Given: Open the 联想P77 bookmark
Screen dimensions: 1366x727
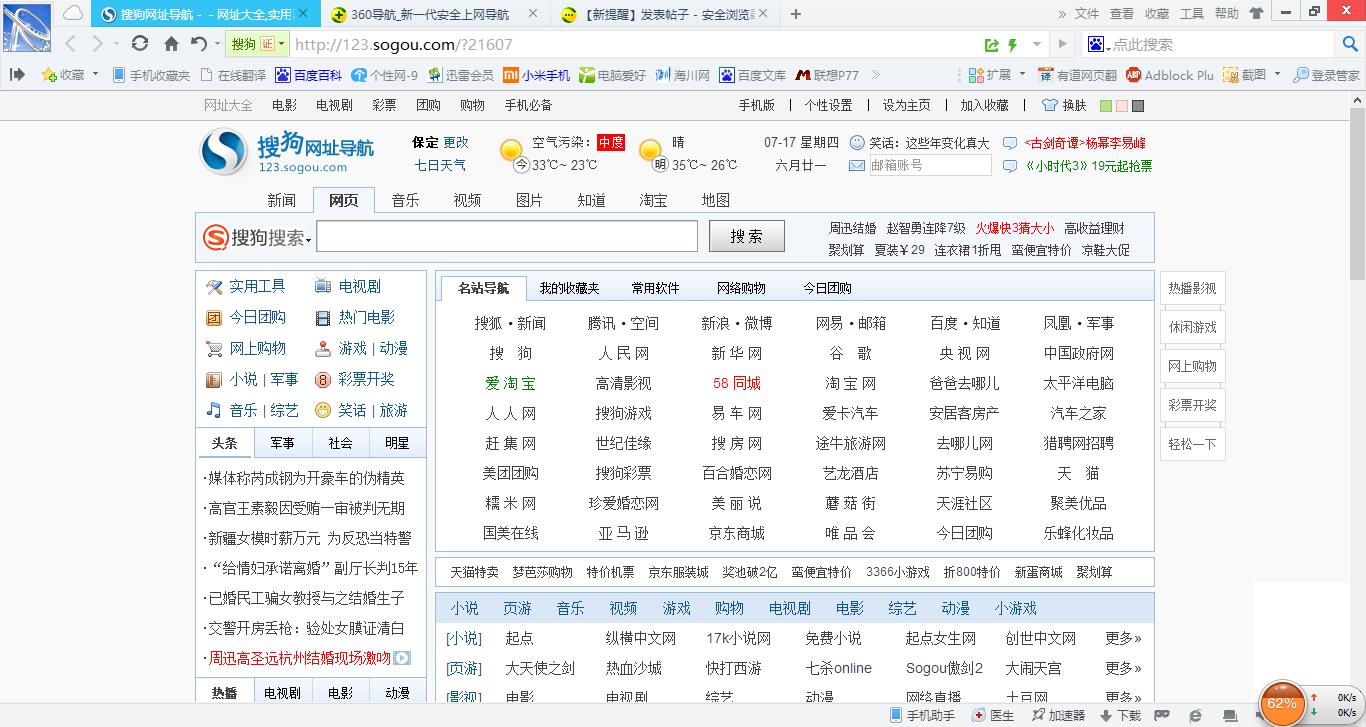Looking at the screenshot, I should [827, 75].
